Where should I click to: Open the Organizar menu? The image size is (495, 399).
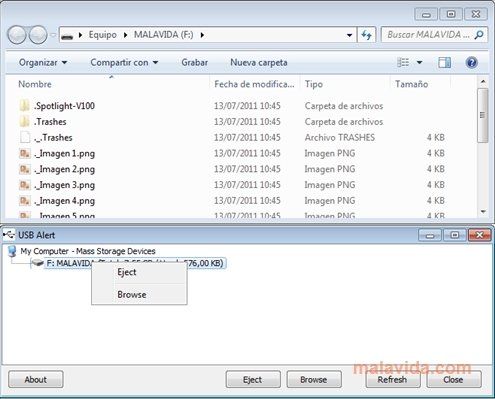coord(43,62)
